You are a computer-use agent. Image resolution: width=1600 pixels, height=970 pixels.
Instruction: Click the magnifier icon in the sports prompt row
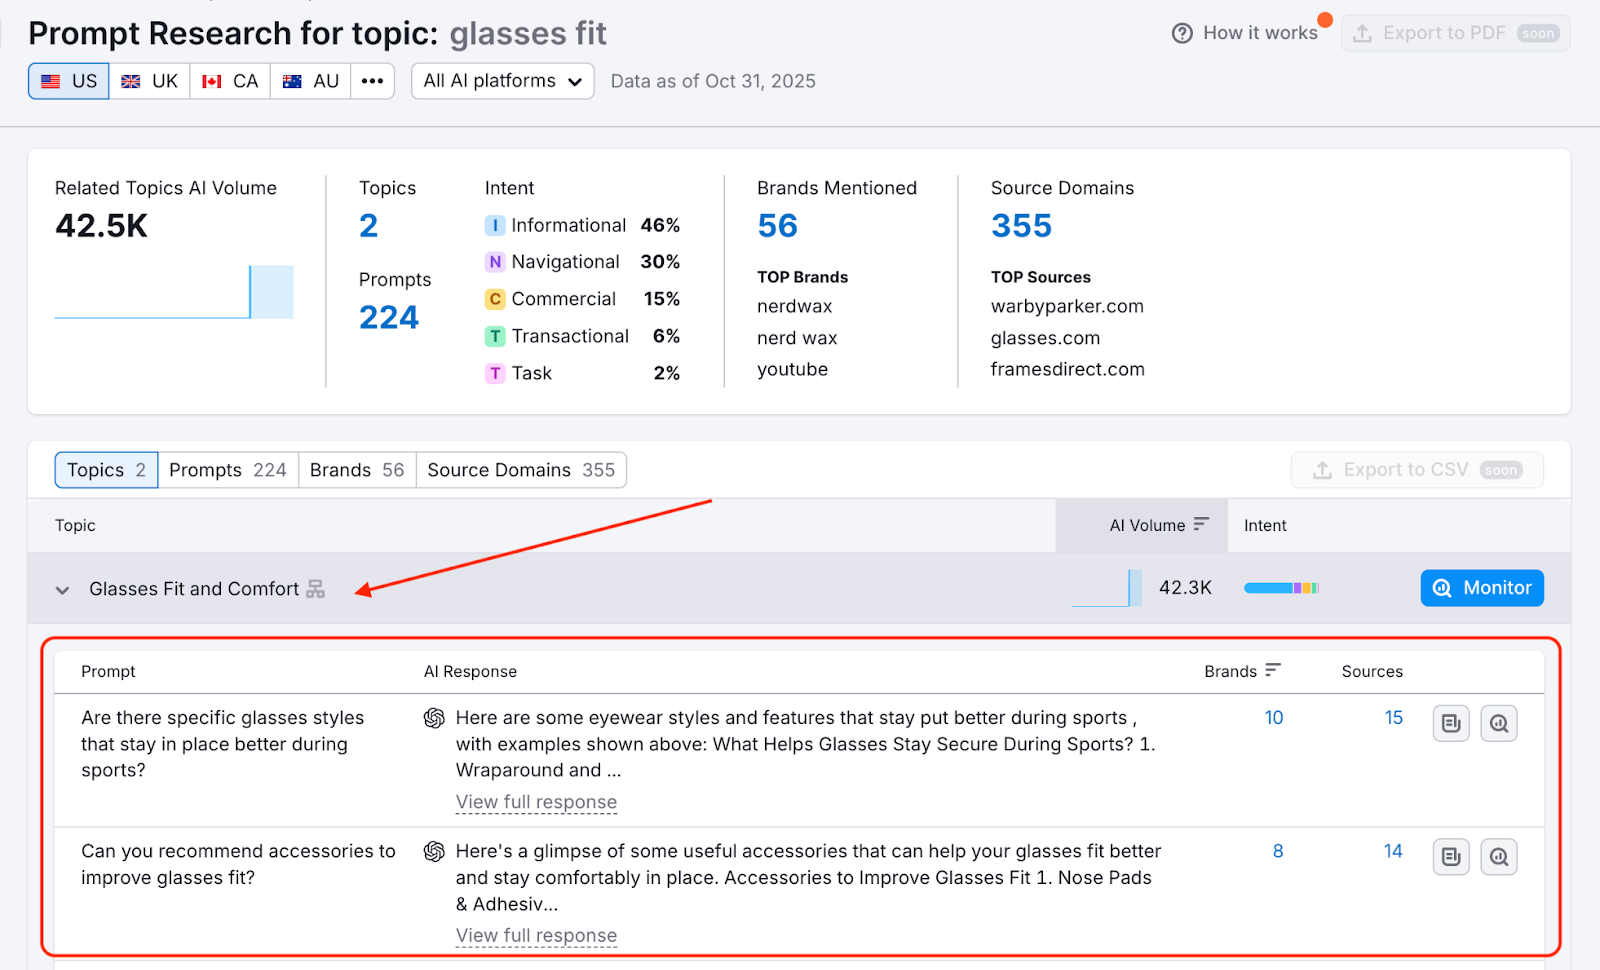1498,723
